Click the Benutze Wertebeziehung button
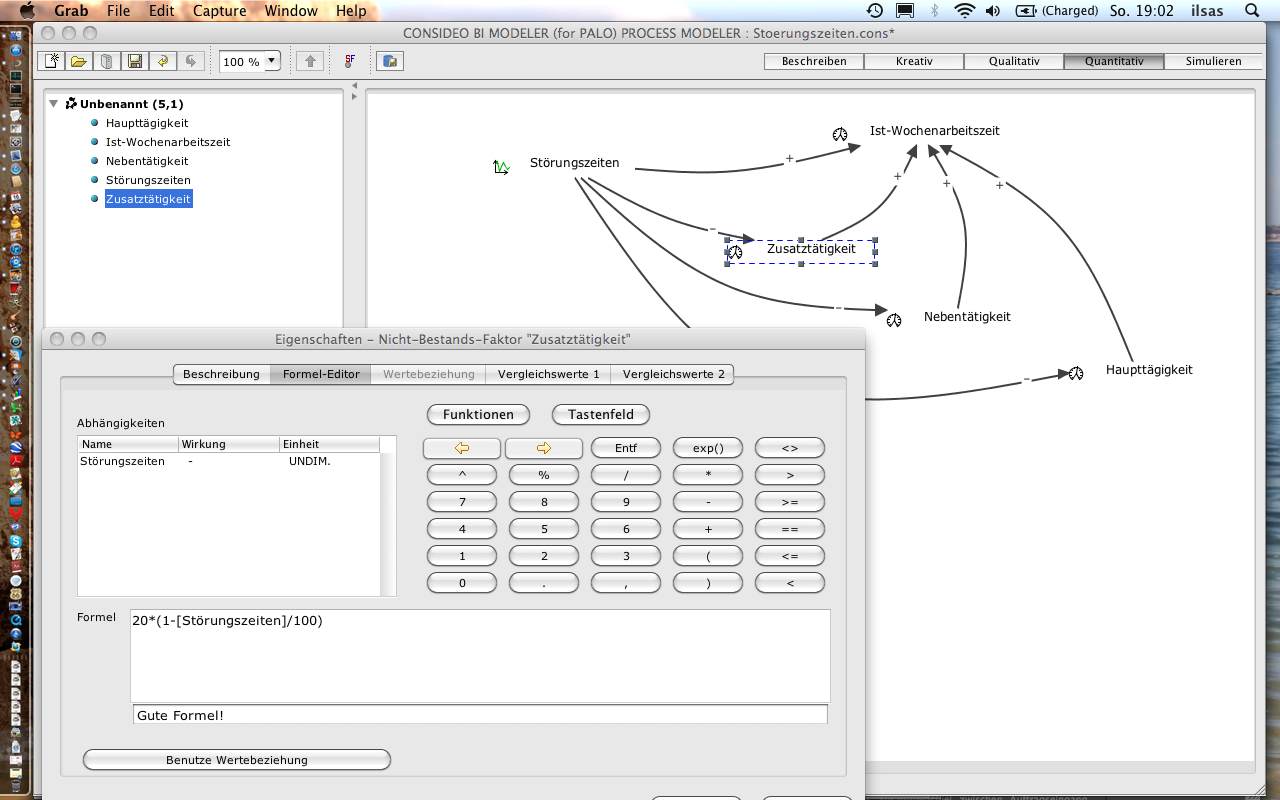 coord(236,760)
